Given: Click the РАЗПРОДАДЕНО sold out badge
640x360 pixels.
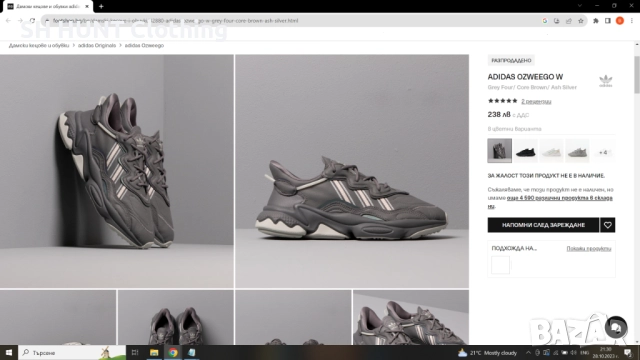Looking at the screenshot, I should (511, 60).
